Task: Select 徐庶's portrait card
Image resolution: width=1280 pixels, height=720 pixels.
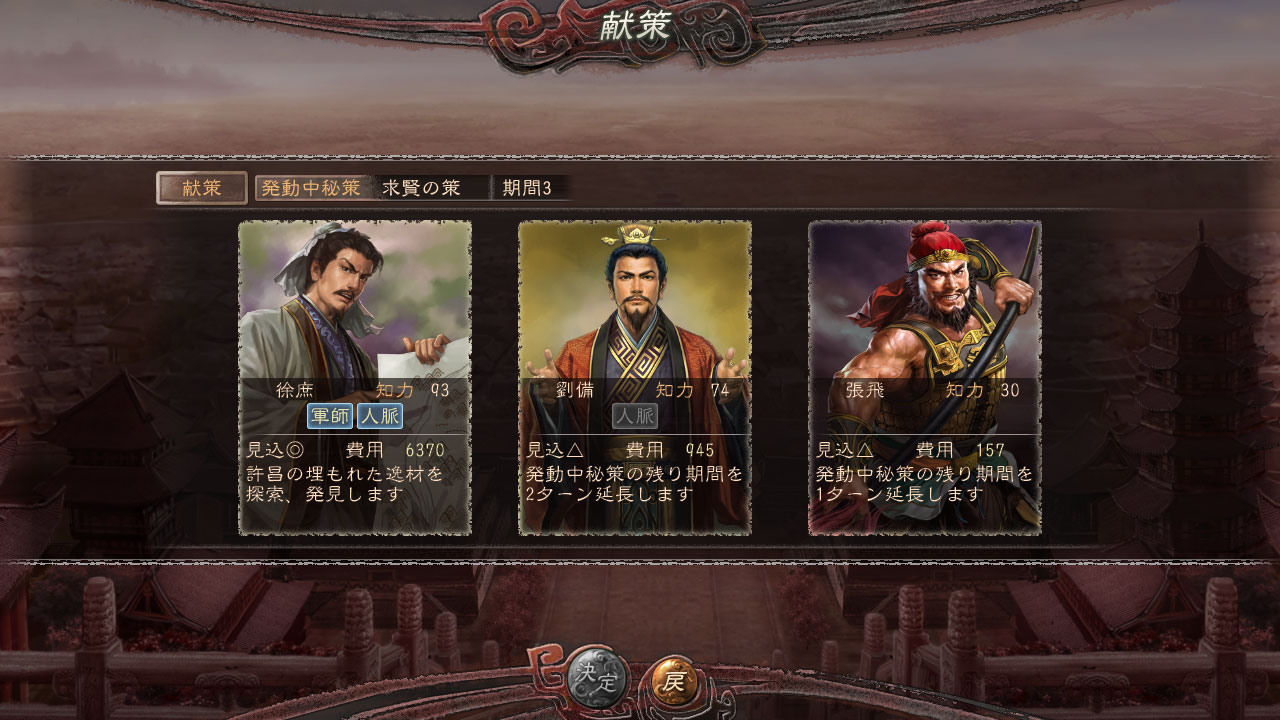Action: pyautogui.click(x=355, y=378)
